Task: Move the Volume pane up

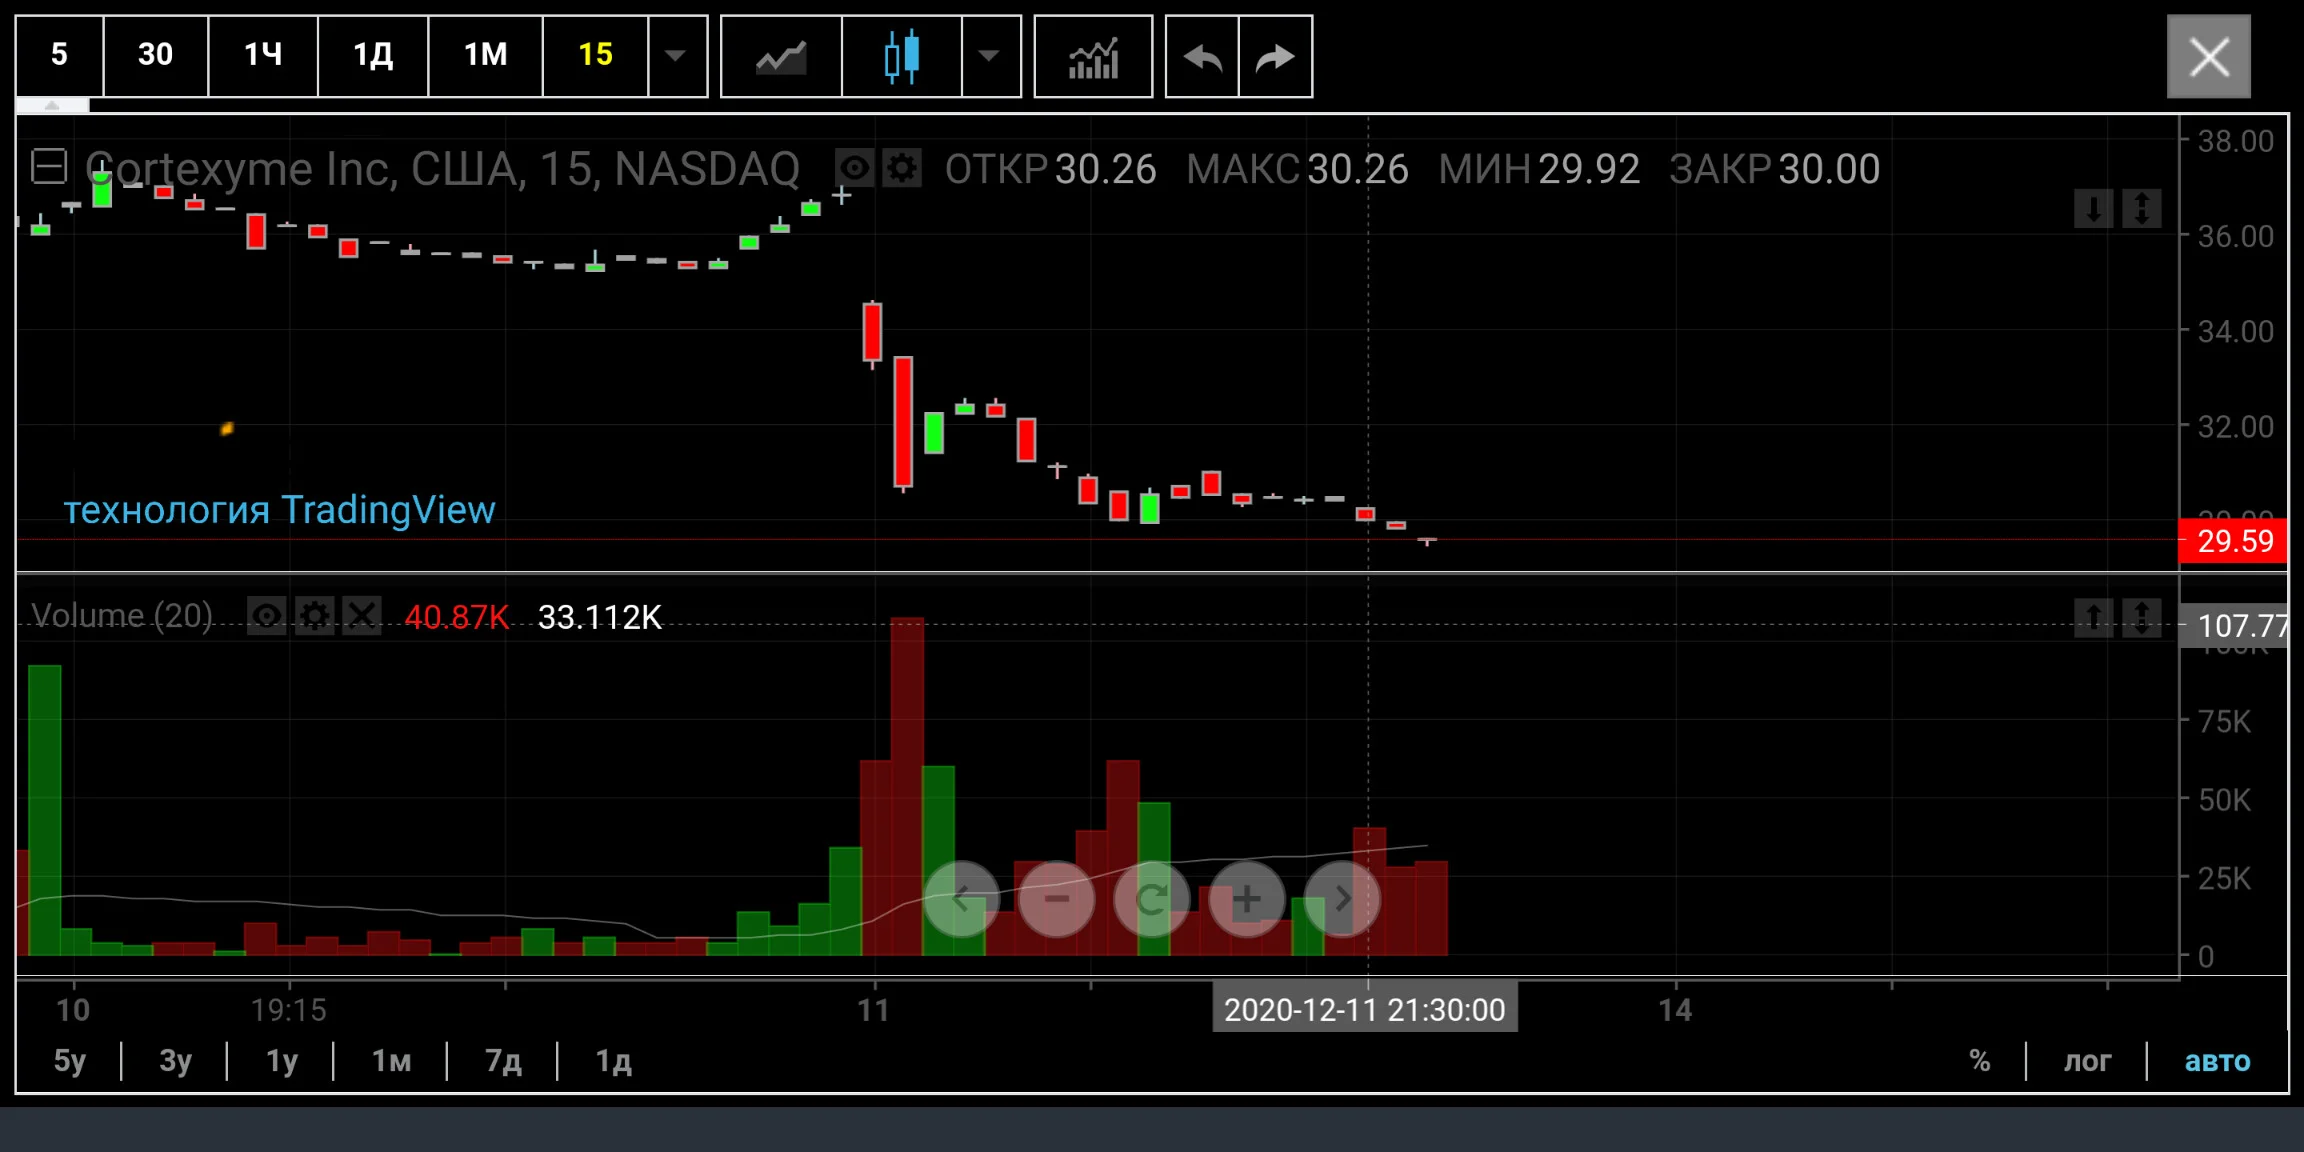Action: (x=2093, y=617)
